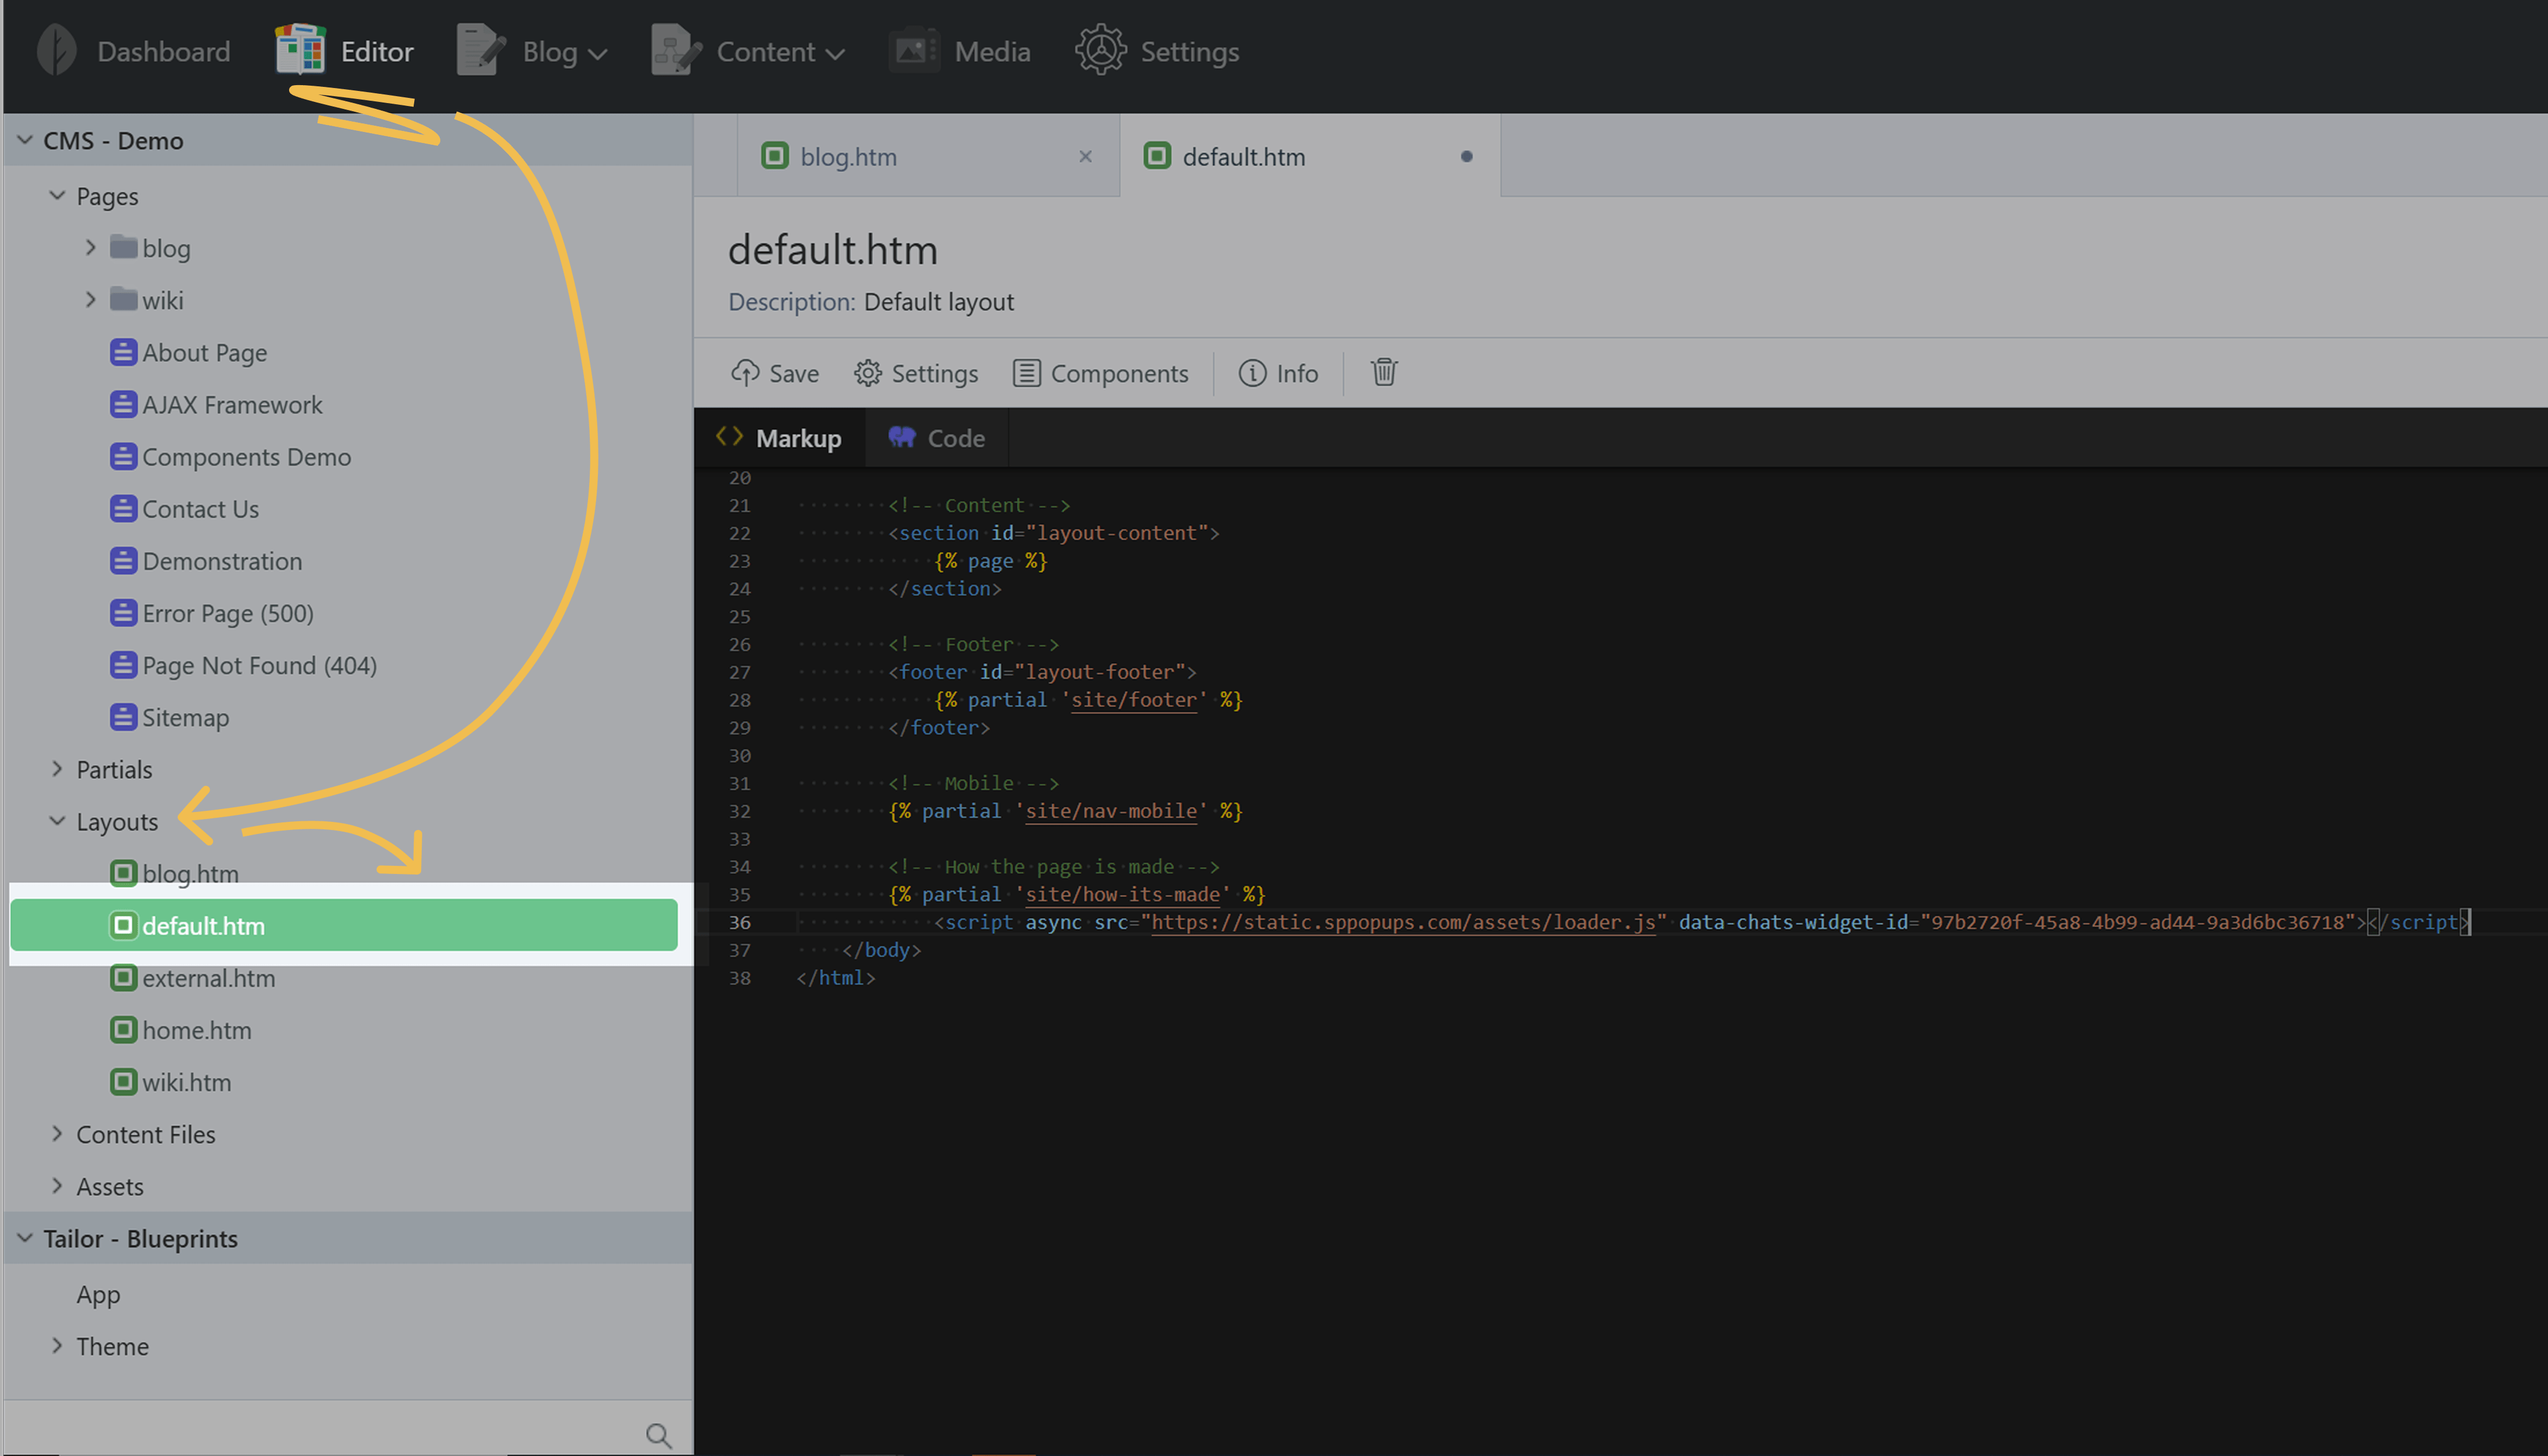The width and height of the screenshot is (2548, 1456).
Task: Open top navigation Settings gear
Action: [x=1100, y=51]
